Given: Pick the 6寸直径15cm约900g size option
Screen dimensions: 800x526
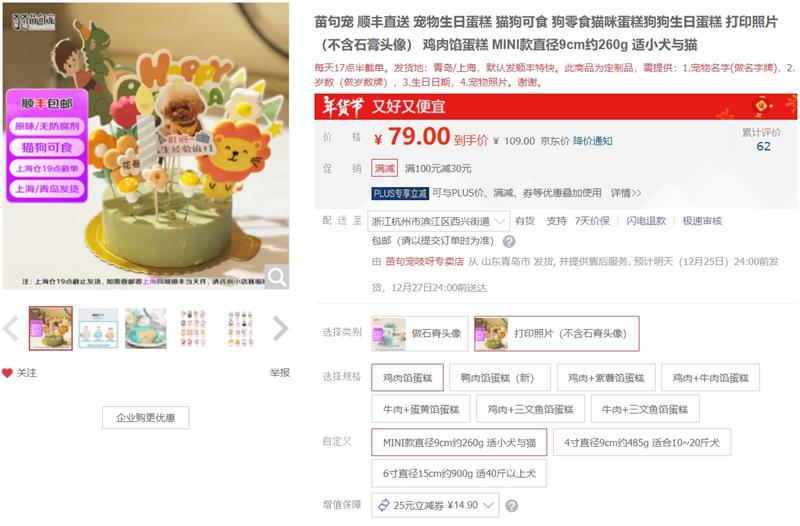Looking at the screenshot, I should tap(459, 473).
